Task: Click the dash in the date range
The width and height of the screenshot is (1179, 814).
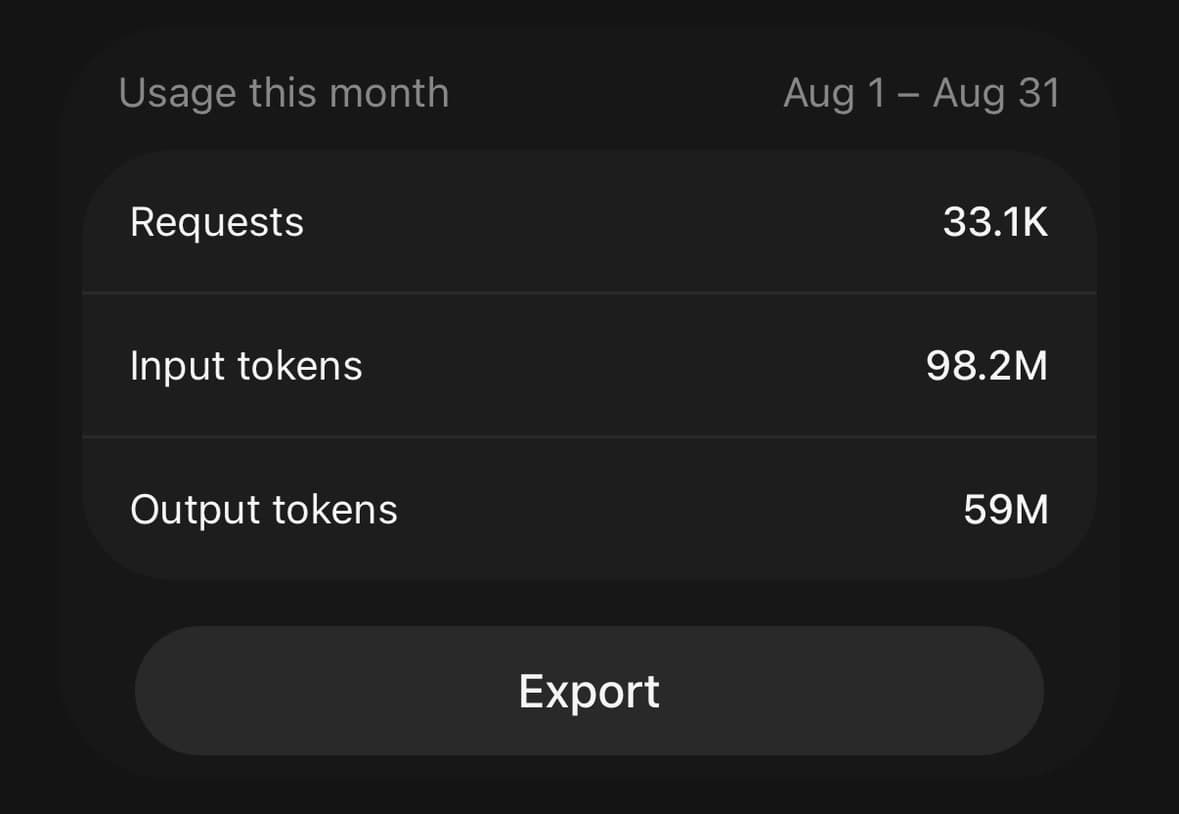Action: (909, 96)
